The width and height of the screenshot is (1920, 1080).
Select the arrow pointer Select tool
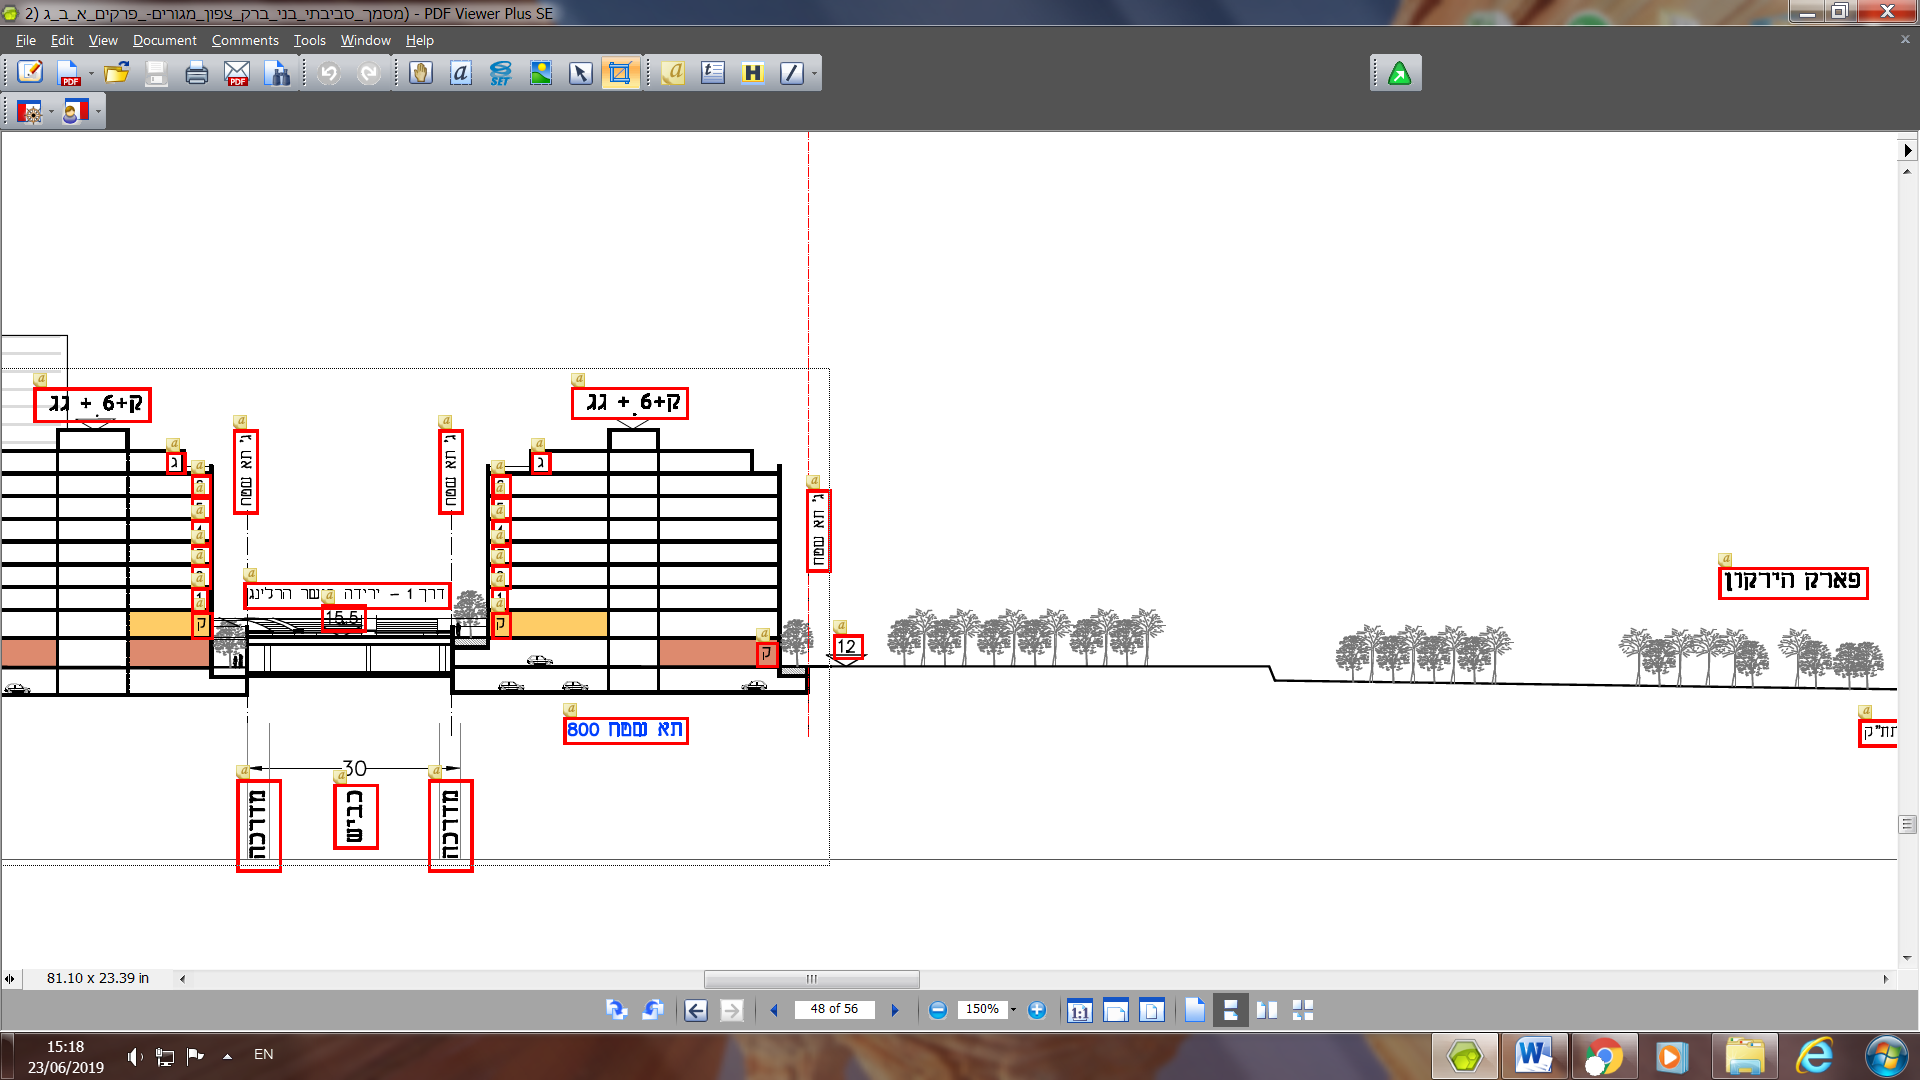click(581, 73)
